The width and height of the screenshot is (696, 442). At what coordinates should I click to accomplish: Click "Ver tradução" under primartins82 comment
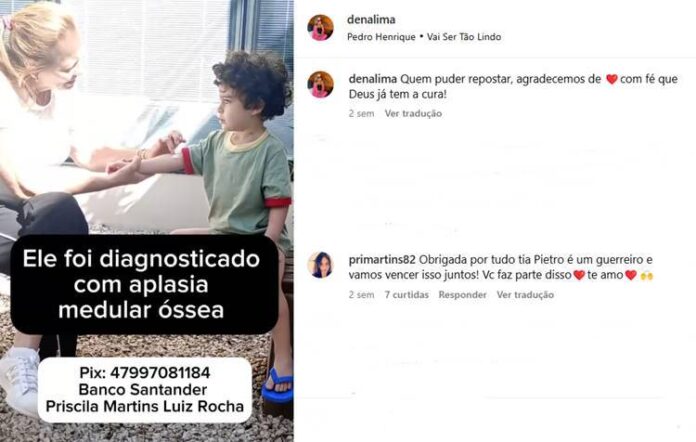point(525,295)
